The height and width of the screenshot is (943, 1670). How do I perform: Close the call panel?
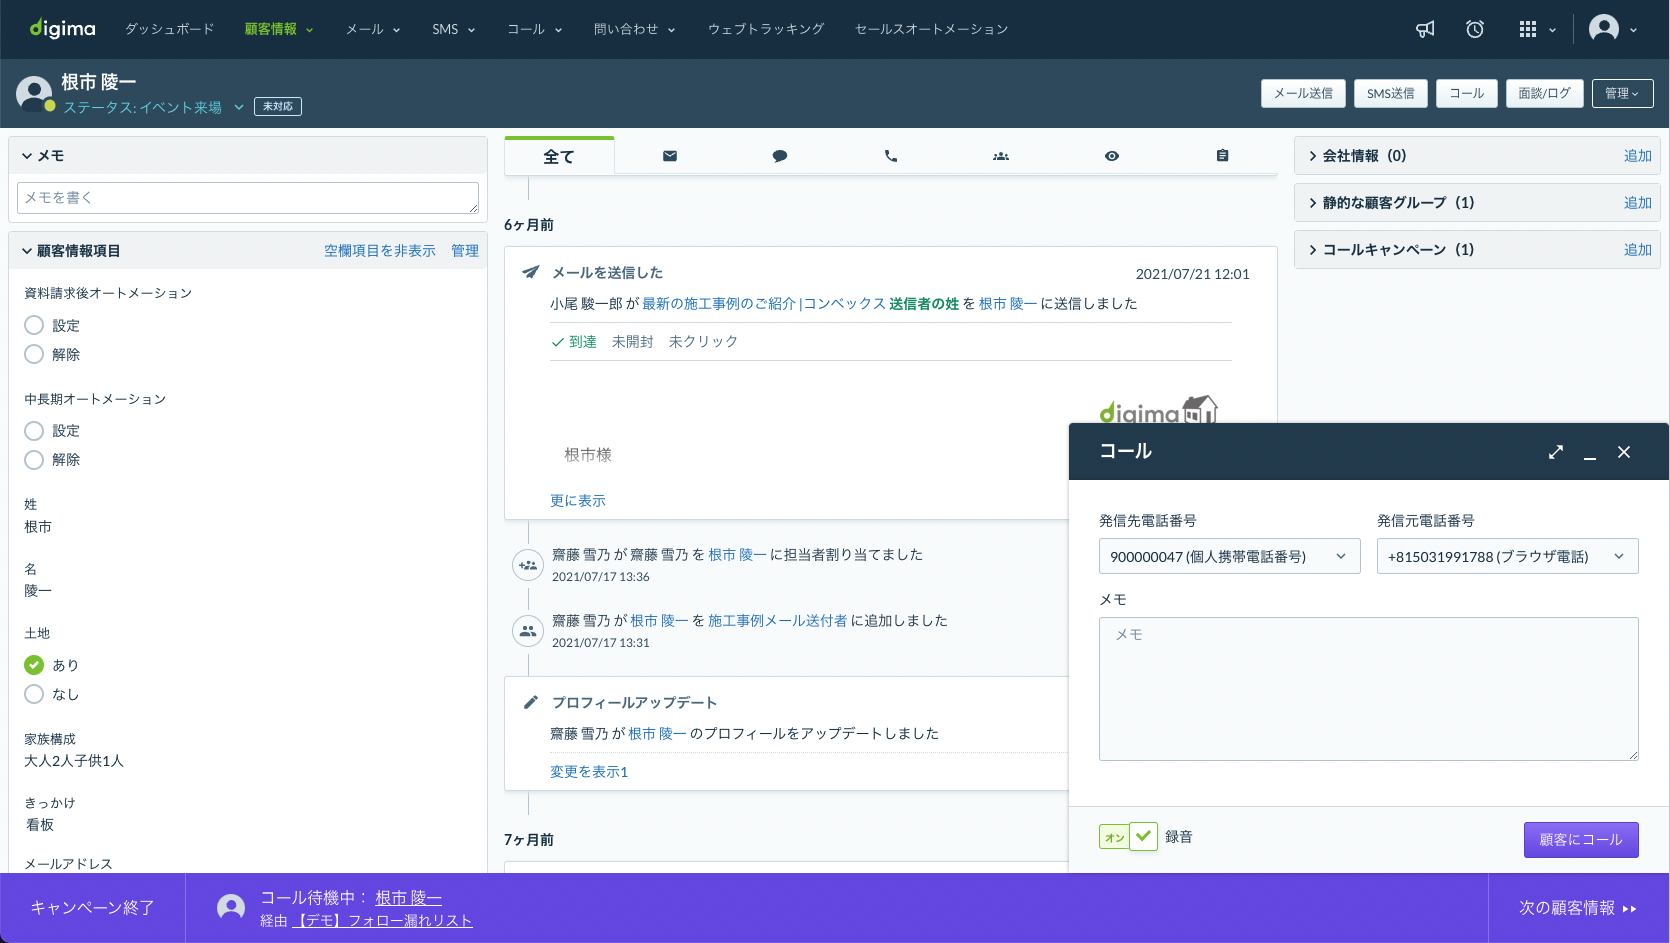tap(1624, 452)
